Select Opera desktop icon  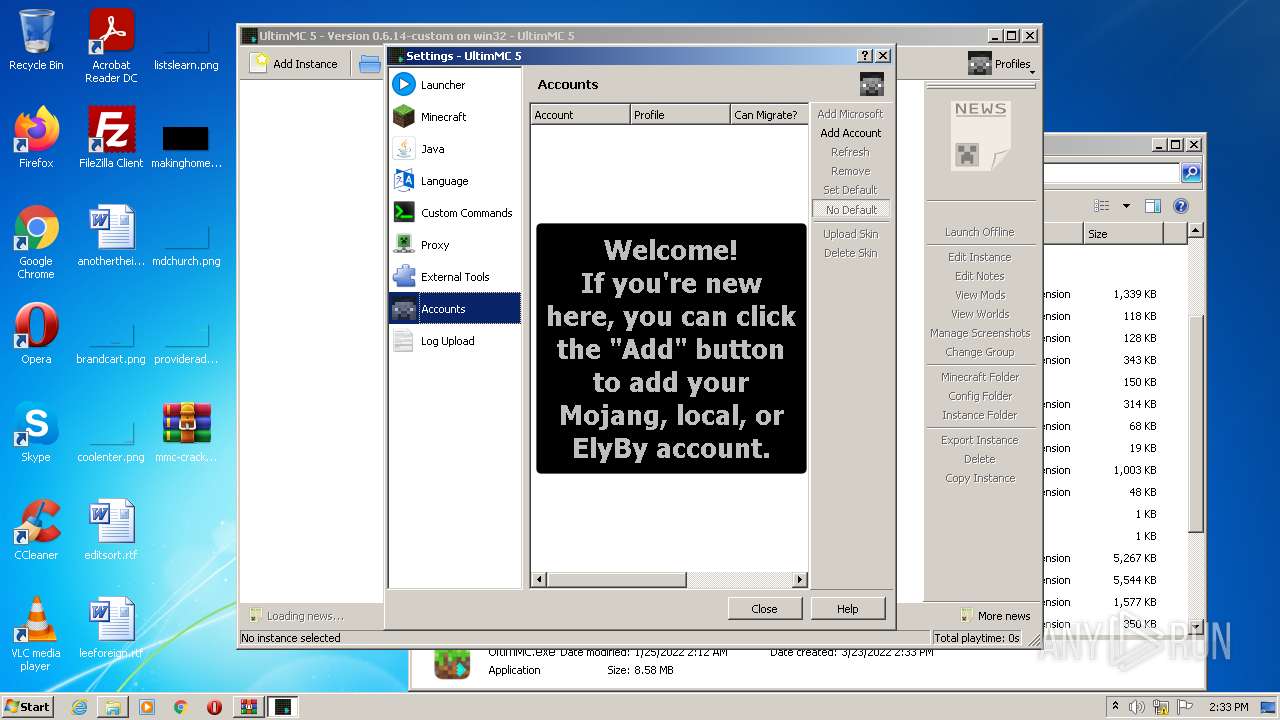(x=36, y=335)
